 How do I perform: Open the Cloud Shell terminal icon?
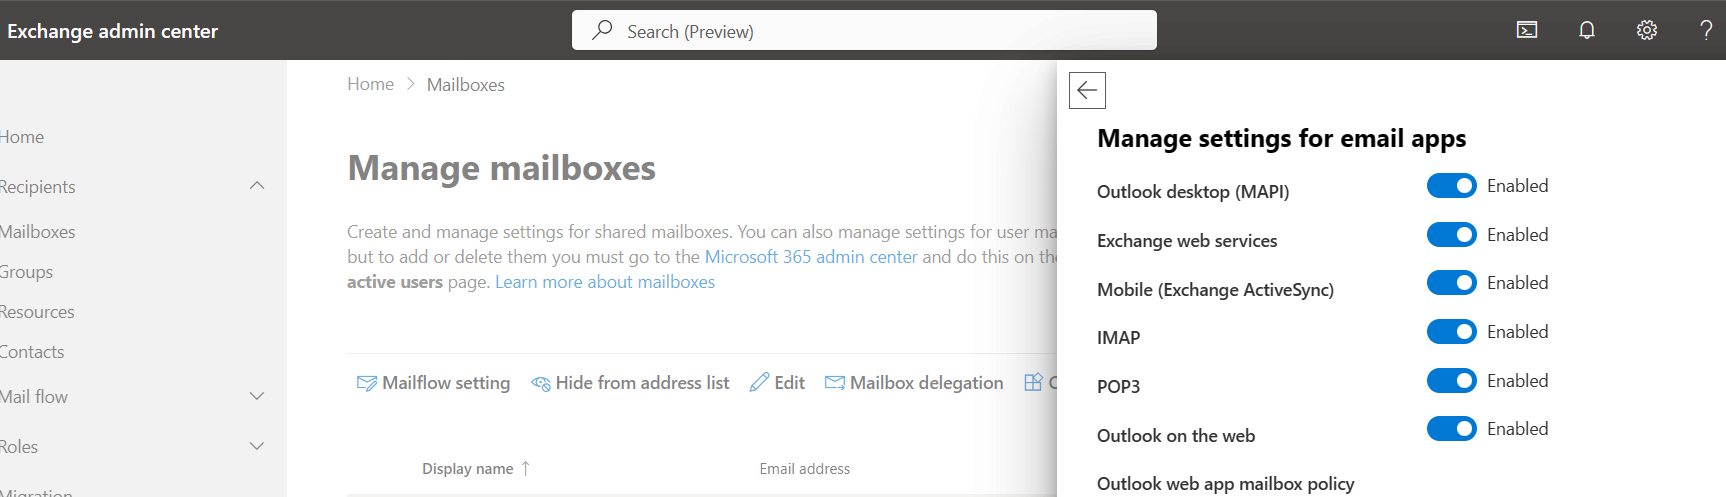1527,30
